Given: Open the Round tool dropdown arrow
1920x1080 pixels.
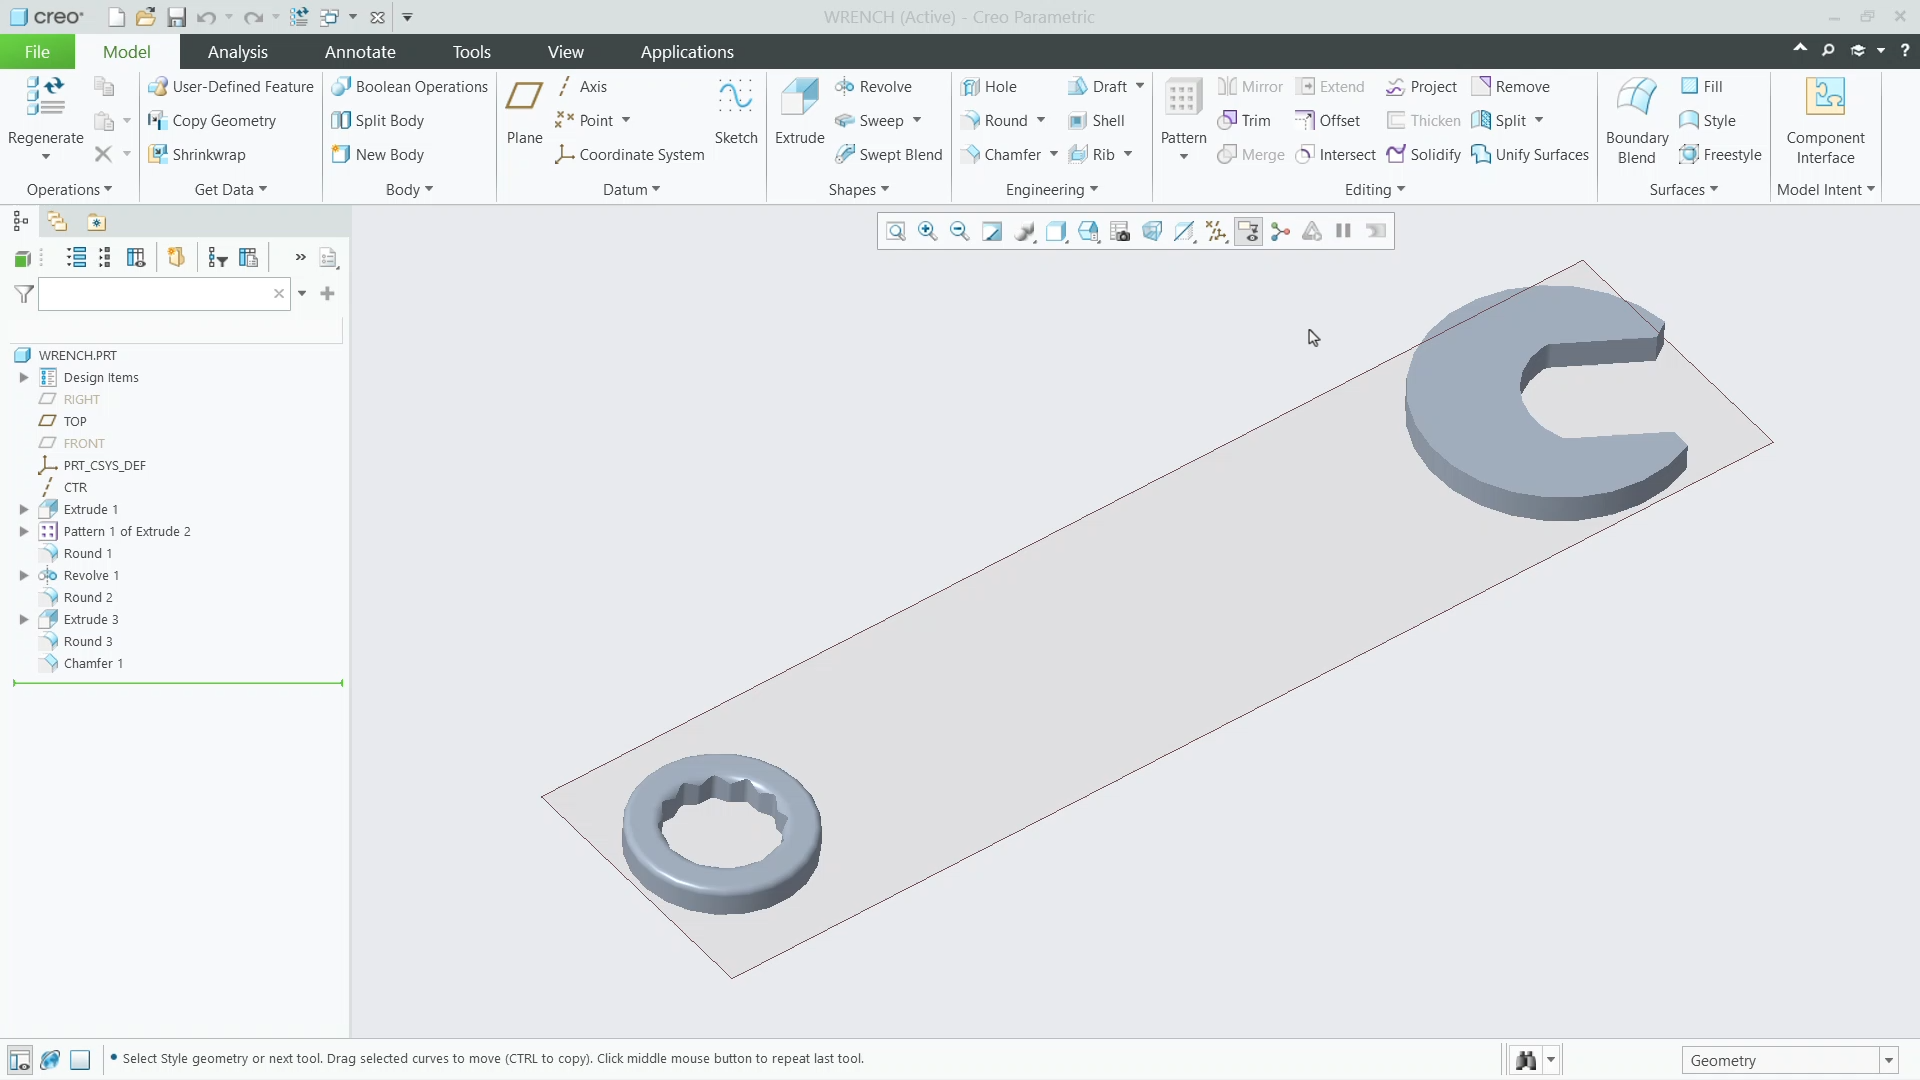Looking at the screenshot, I should 1039,120.
